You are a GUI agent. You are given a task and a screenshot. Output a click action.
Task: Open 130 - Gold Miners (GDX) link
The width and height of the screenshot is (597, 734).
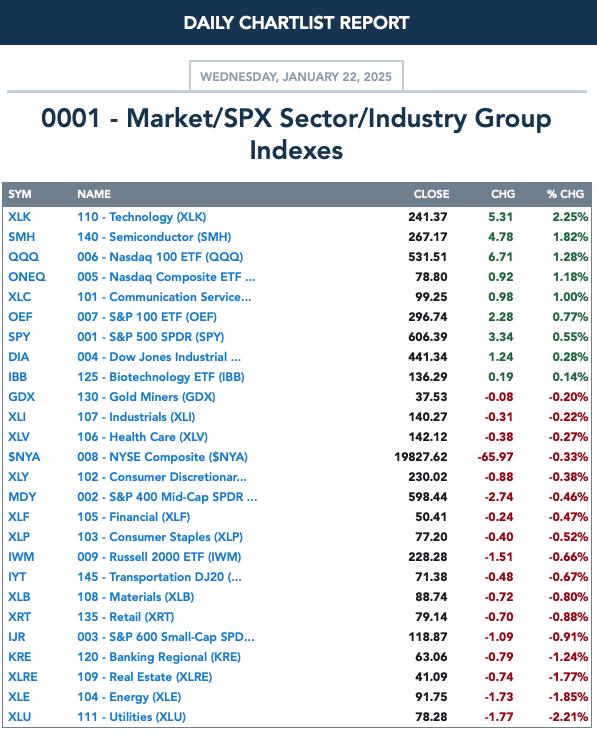[146, 397]
